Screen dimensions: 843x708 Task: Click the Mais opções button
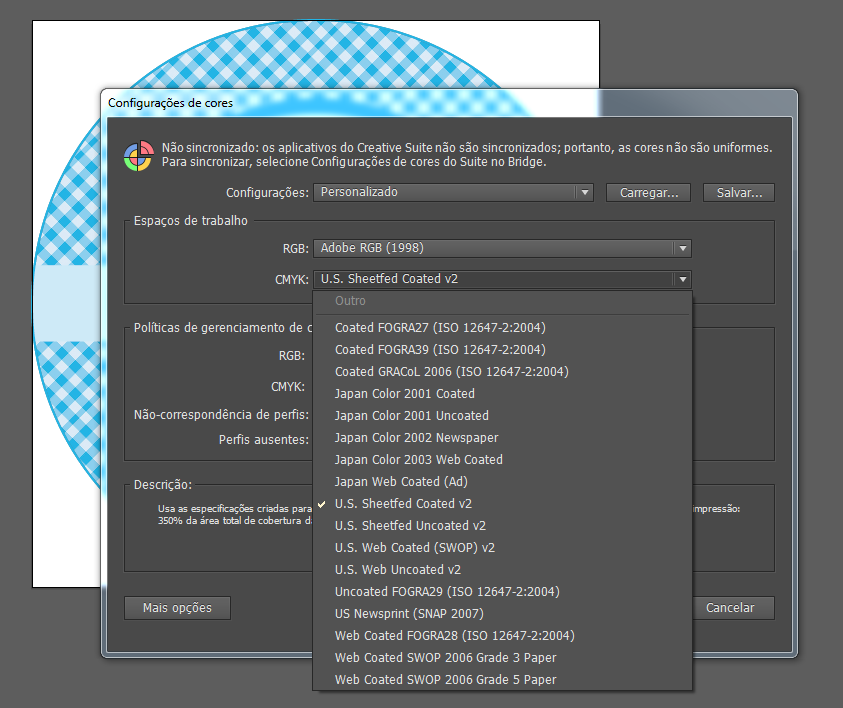pos(177,608)
